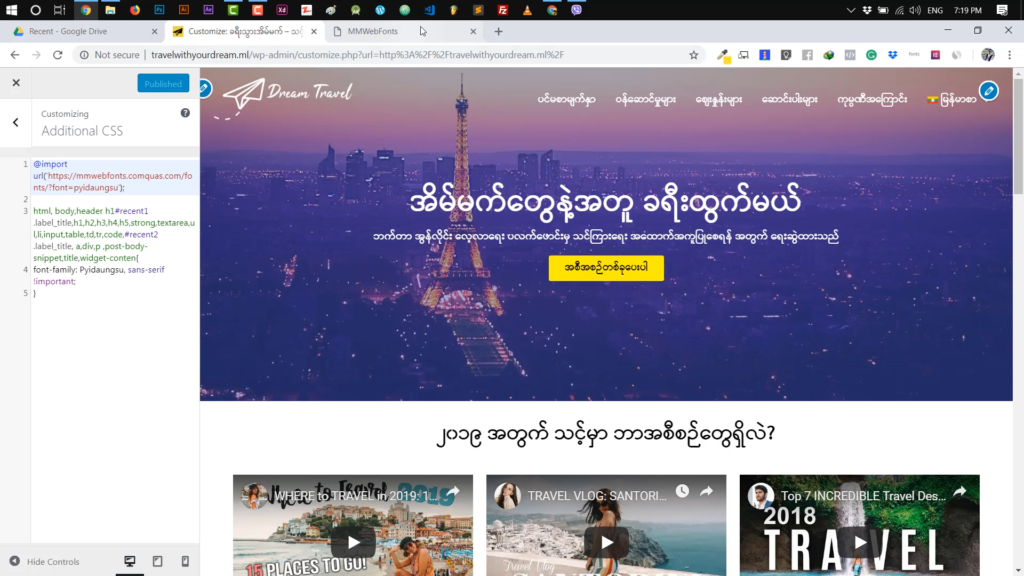Open Firefox from the taskbar
This screenshot has width=1024, height=576.
135,10
